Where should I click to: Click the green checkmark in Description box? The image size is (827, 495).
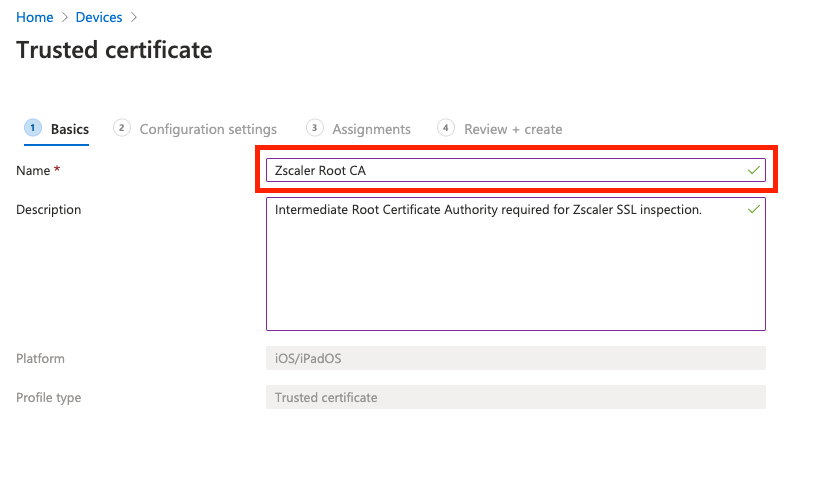click(754, 209)
